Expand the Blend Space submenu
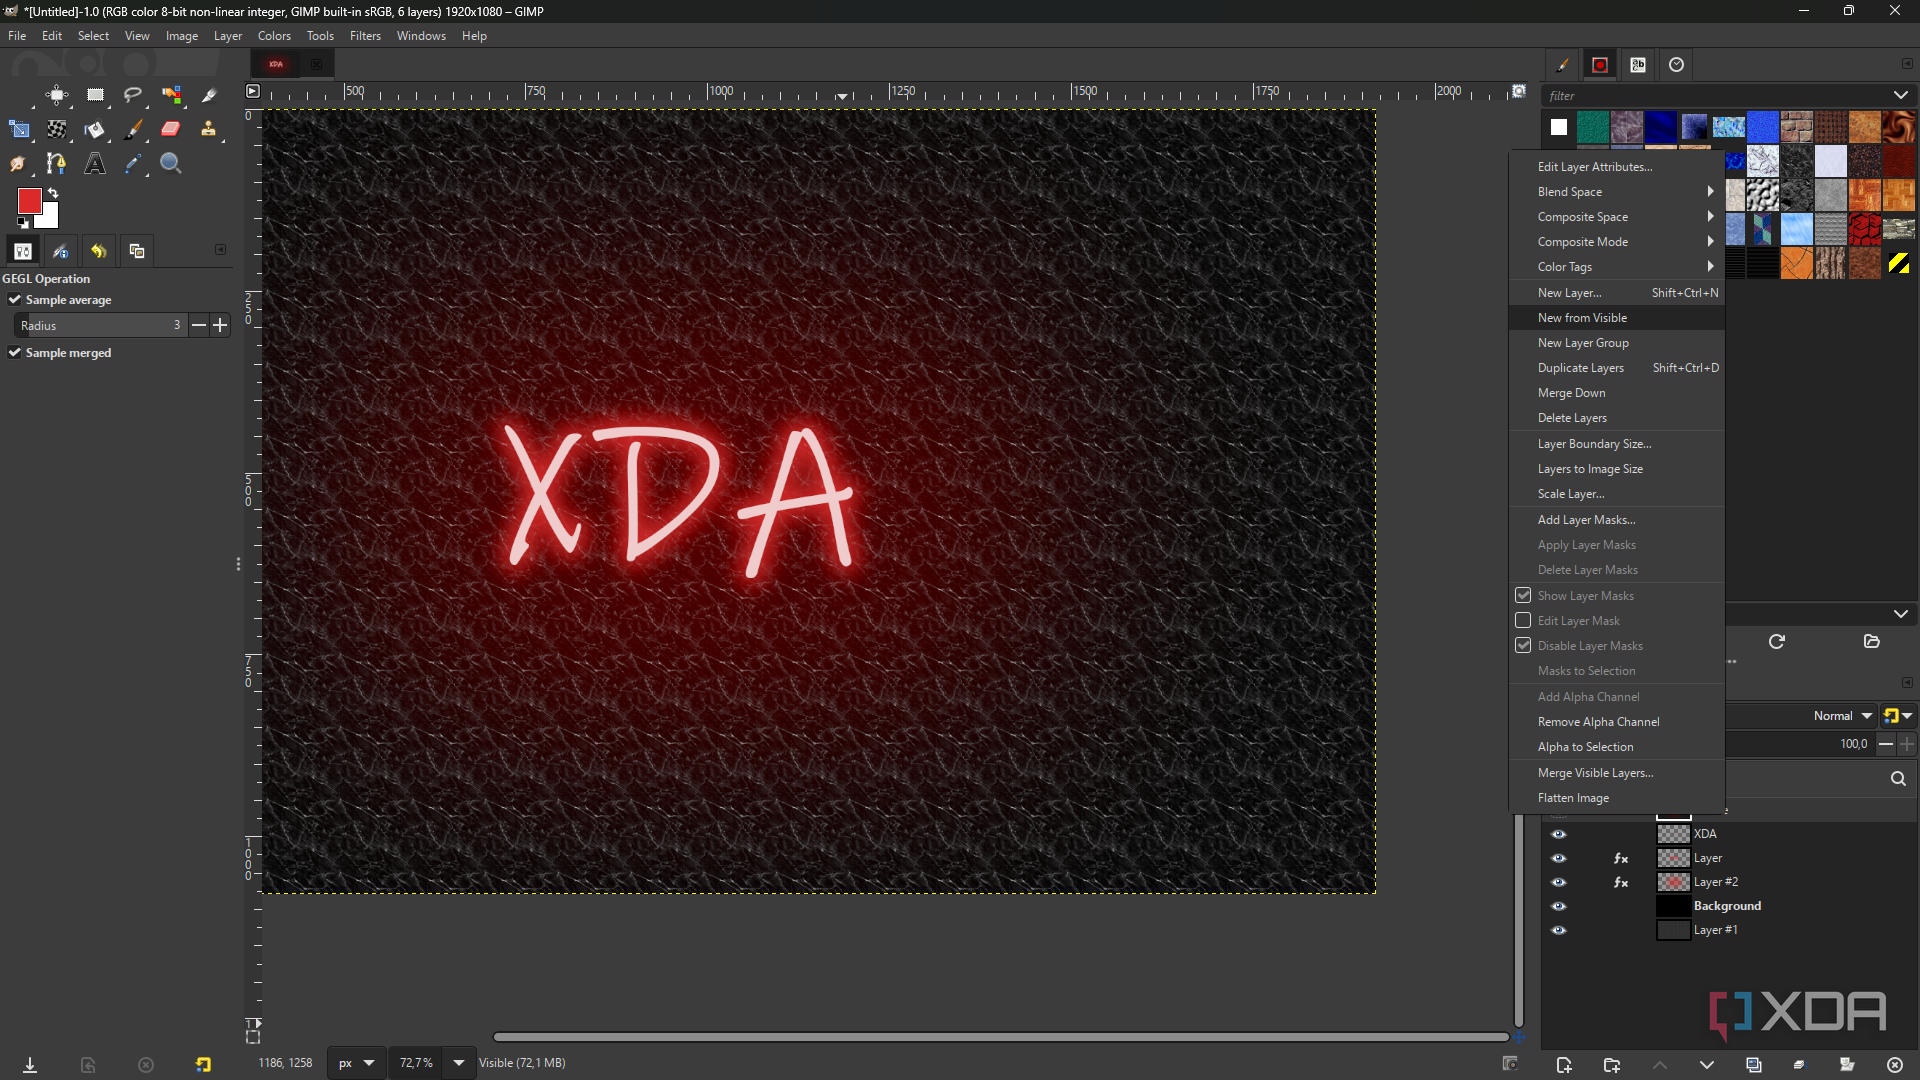Viewport: 1920px width, 1080px height. [1617, 192]
